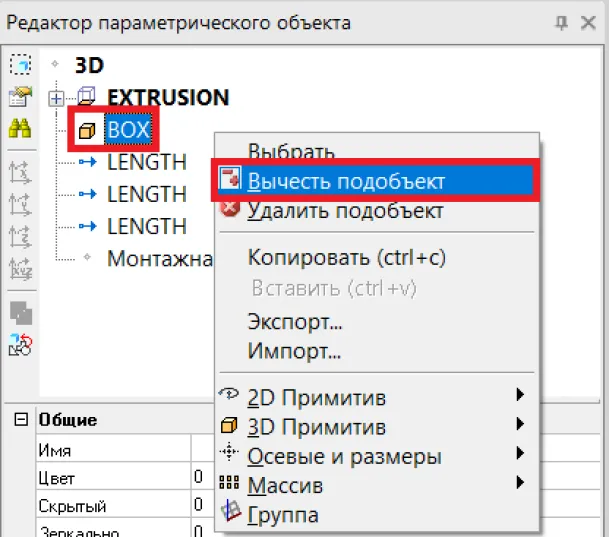Click Импорт... in context menu
The height and width of the screenshot is (537, 609).
(294, 351)
